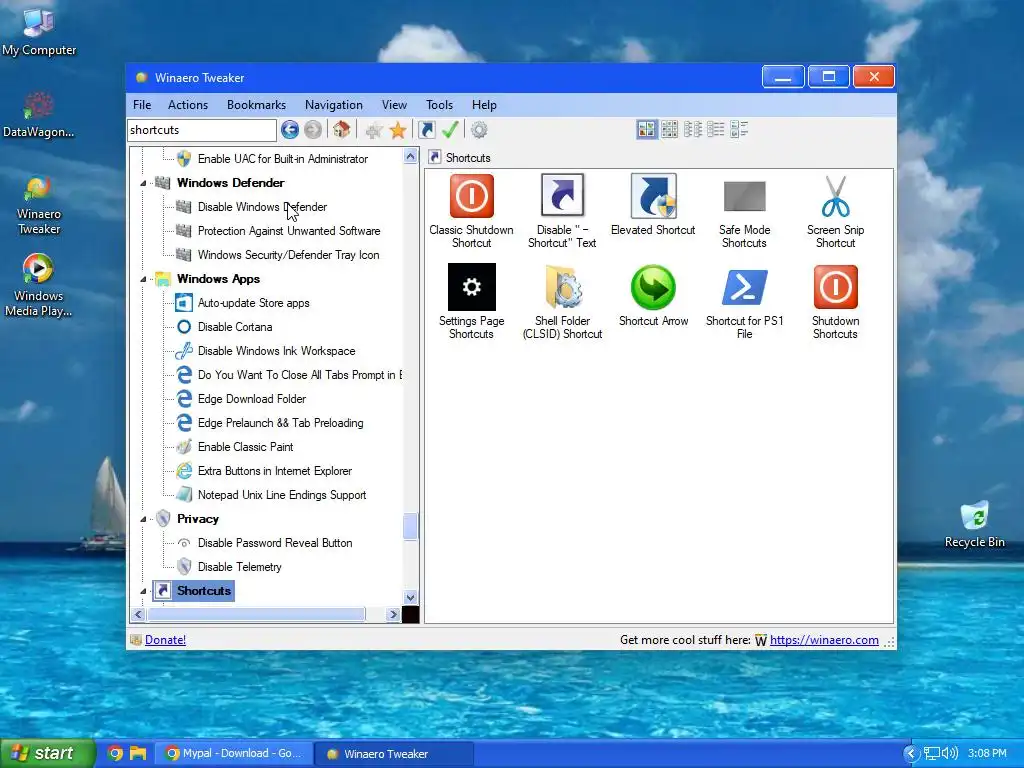Select Windows Security/Defender Tray Icon item
The image size is (1024, 768).
tap(288, 255)
